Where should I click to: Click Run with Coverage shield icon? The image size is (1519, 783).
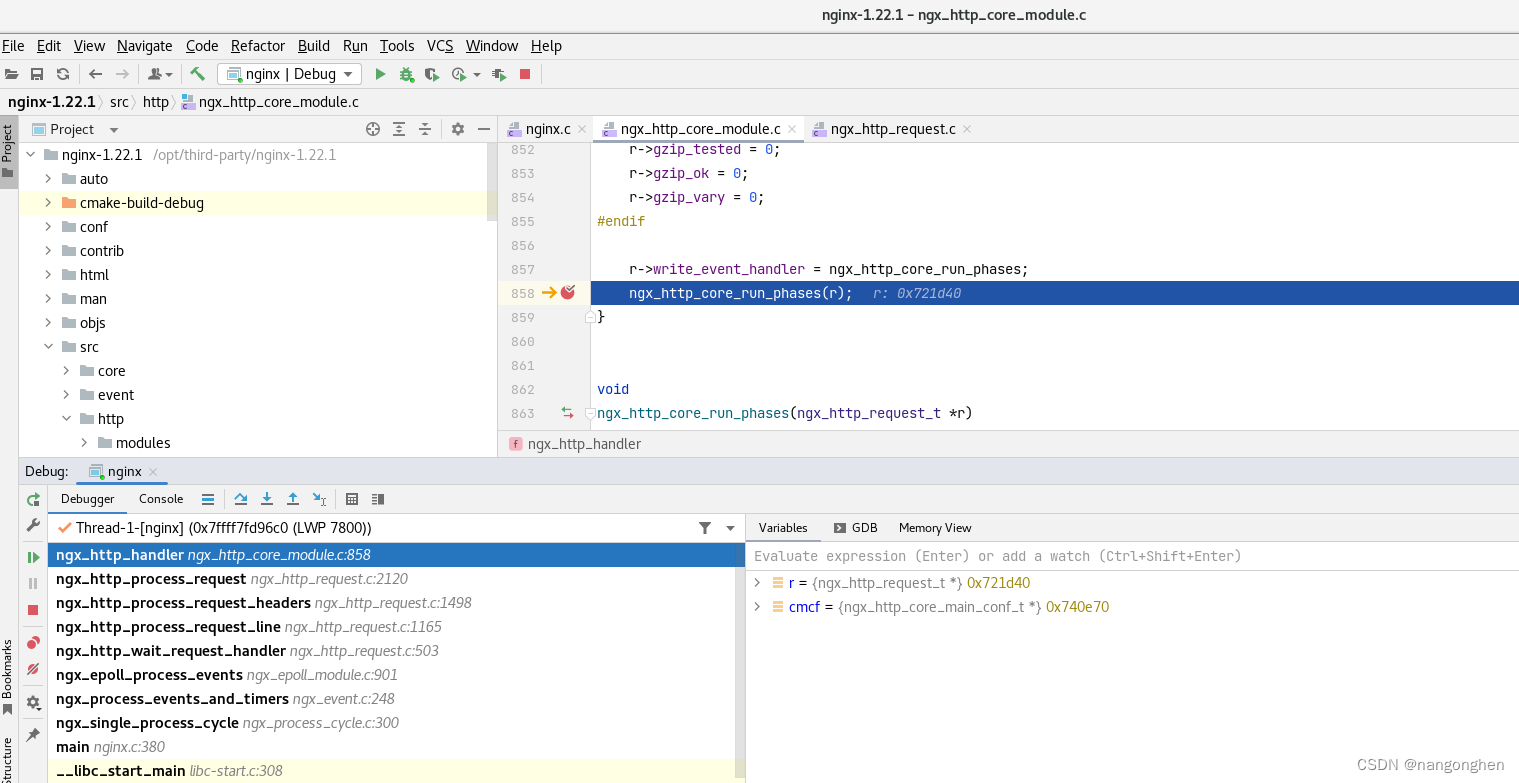(432, 74)
